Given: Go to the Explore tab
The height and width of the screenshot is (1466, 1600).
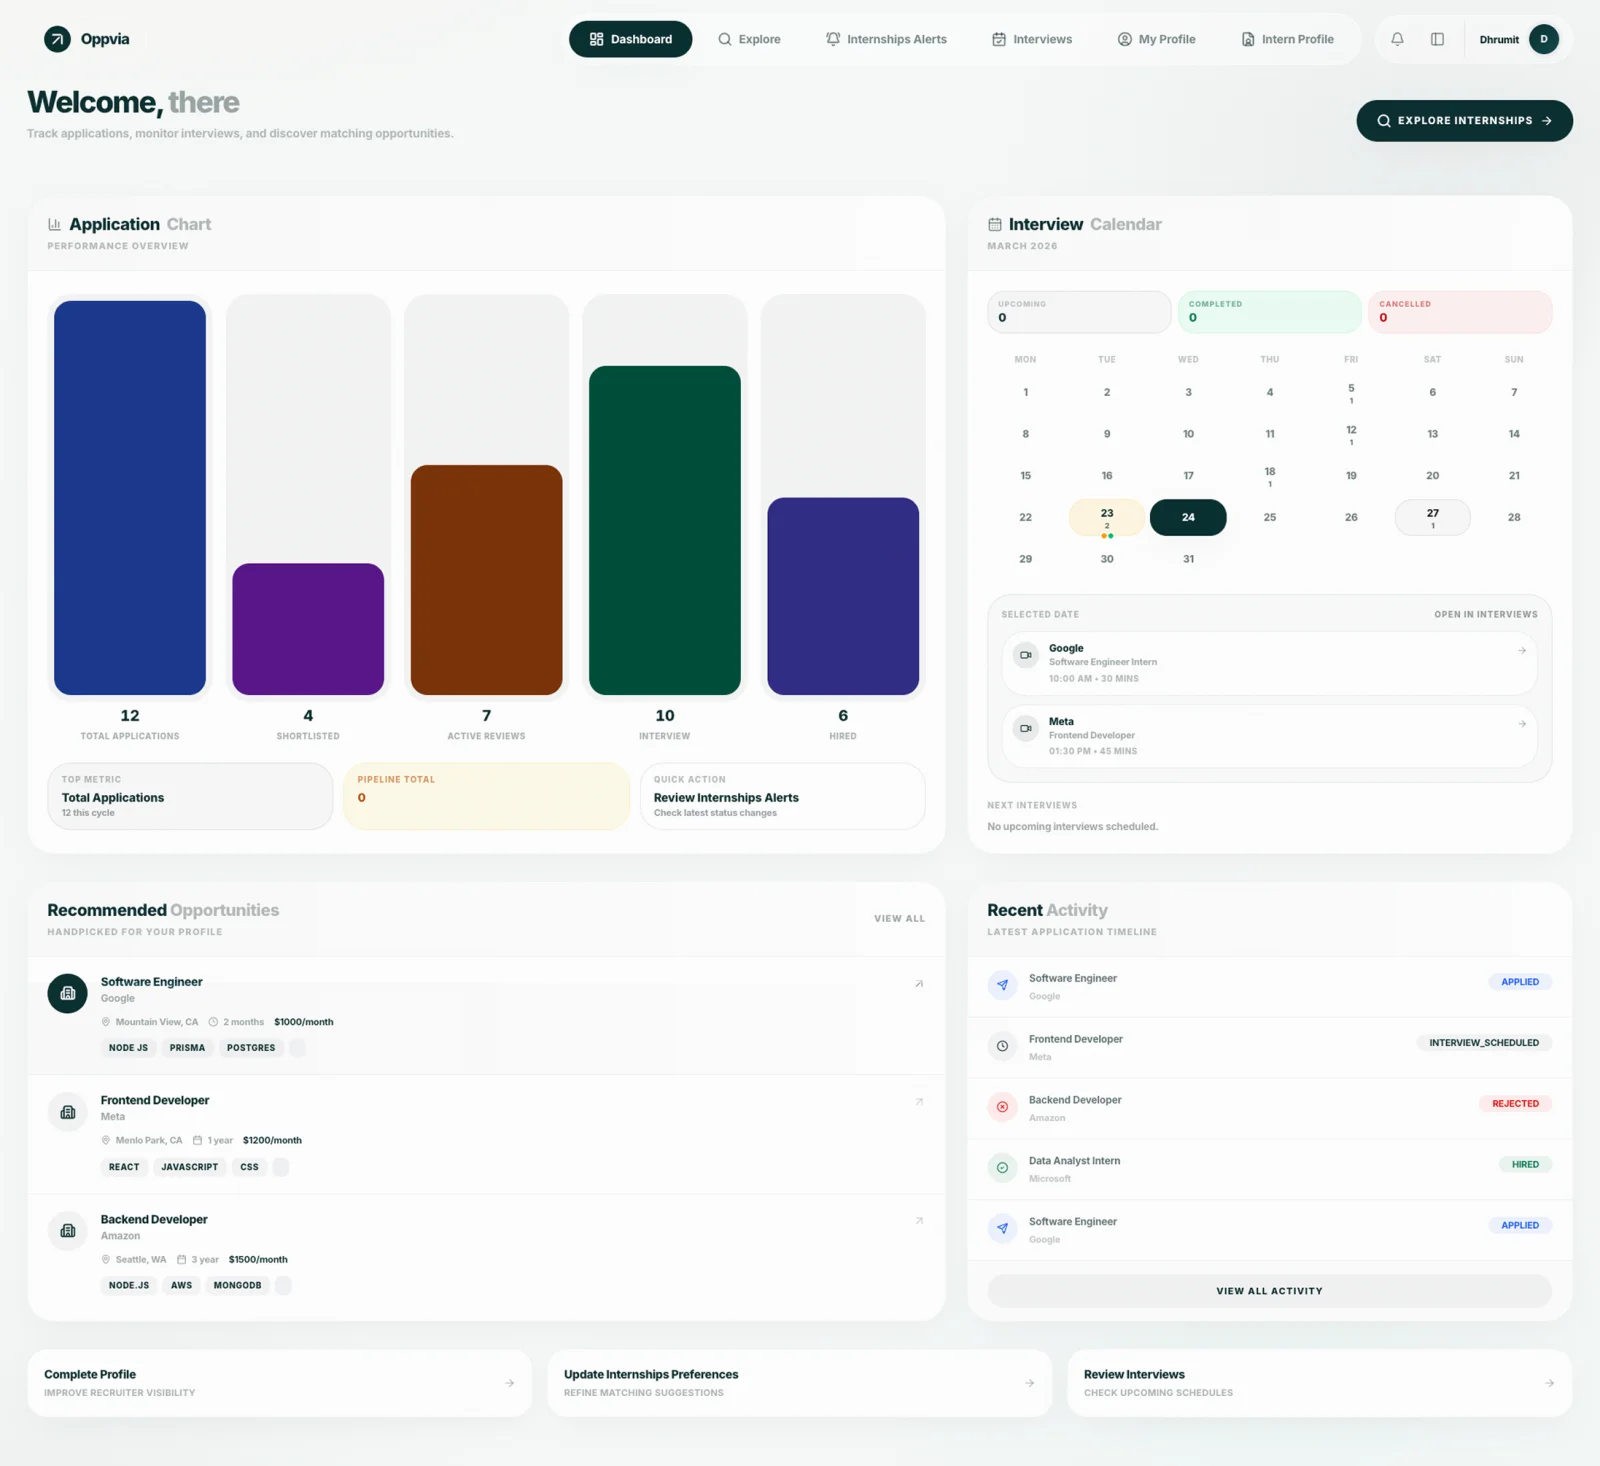Looking at the screenshot, I should click(749, 39).
